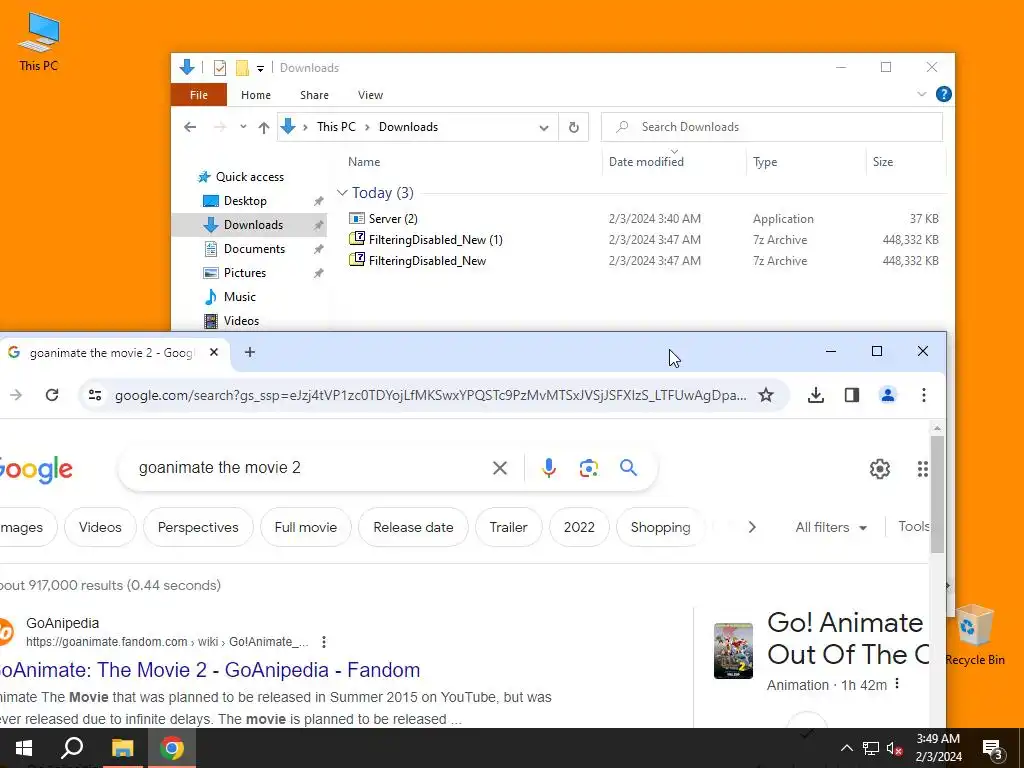The image size is (1024, 768).
Task: Click the Explorer Properties quick-access toolbar icon
Action: point(219,67)
